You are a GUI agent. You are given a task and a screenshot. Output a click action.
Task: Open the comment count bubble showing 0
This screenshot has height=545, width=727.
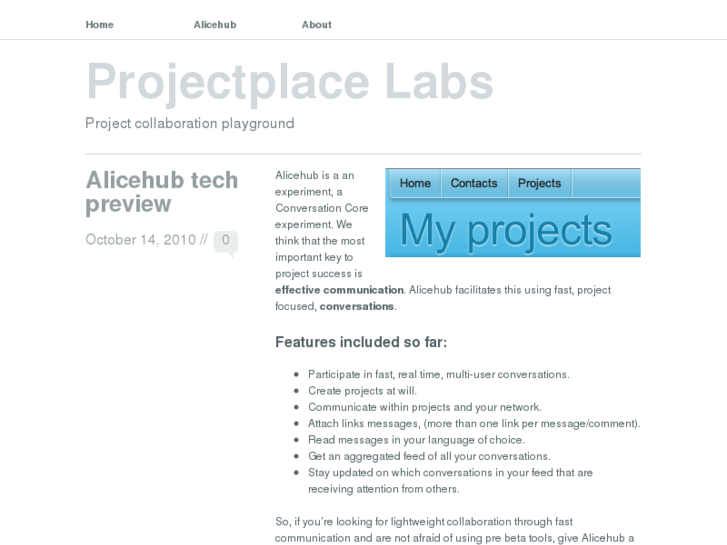click(226, 240)
